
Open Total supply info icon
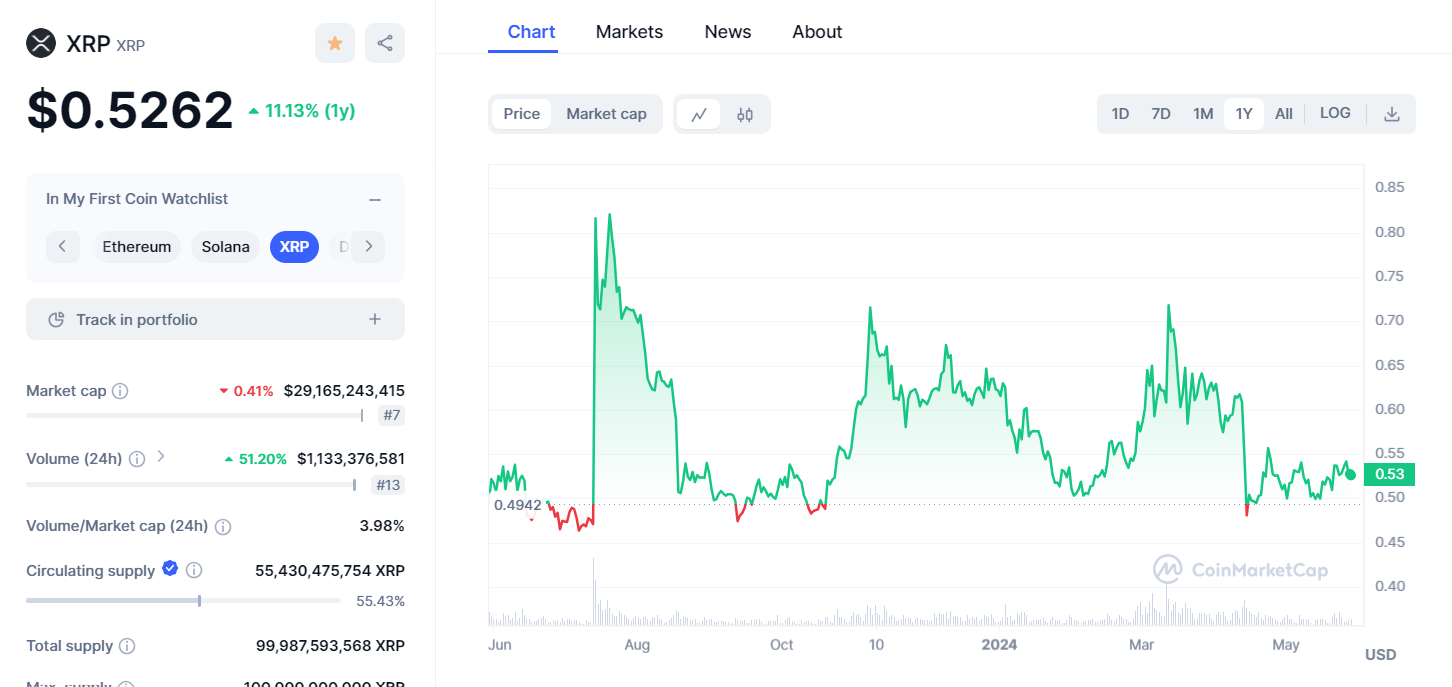(x=127, y=647)
